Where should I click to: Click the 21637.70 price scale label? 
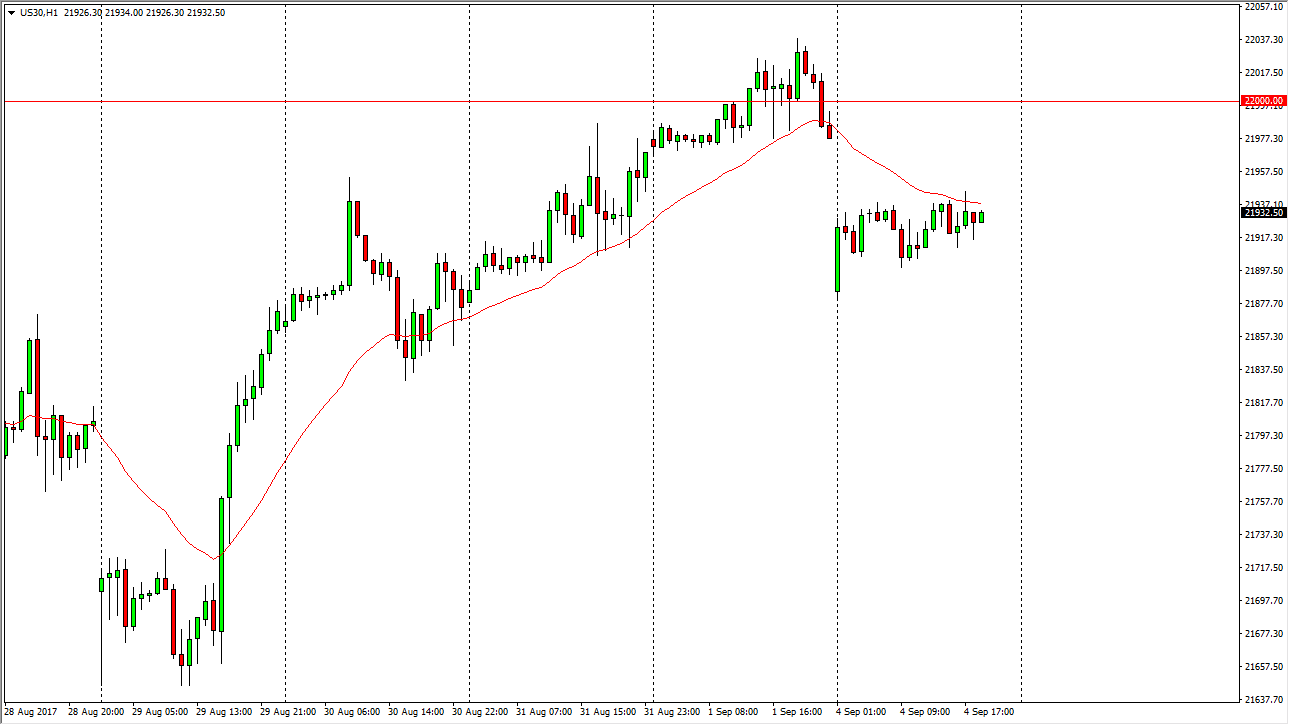(x=1264, y=699)
